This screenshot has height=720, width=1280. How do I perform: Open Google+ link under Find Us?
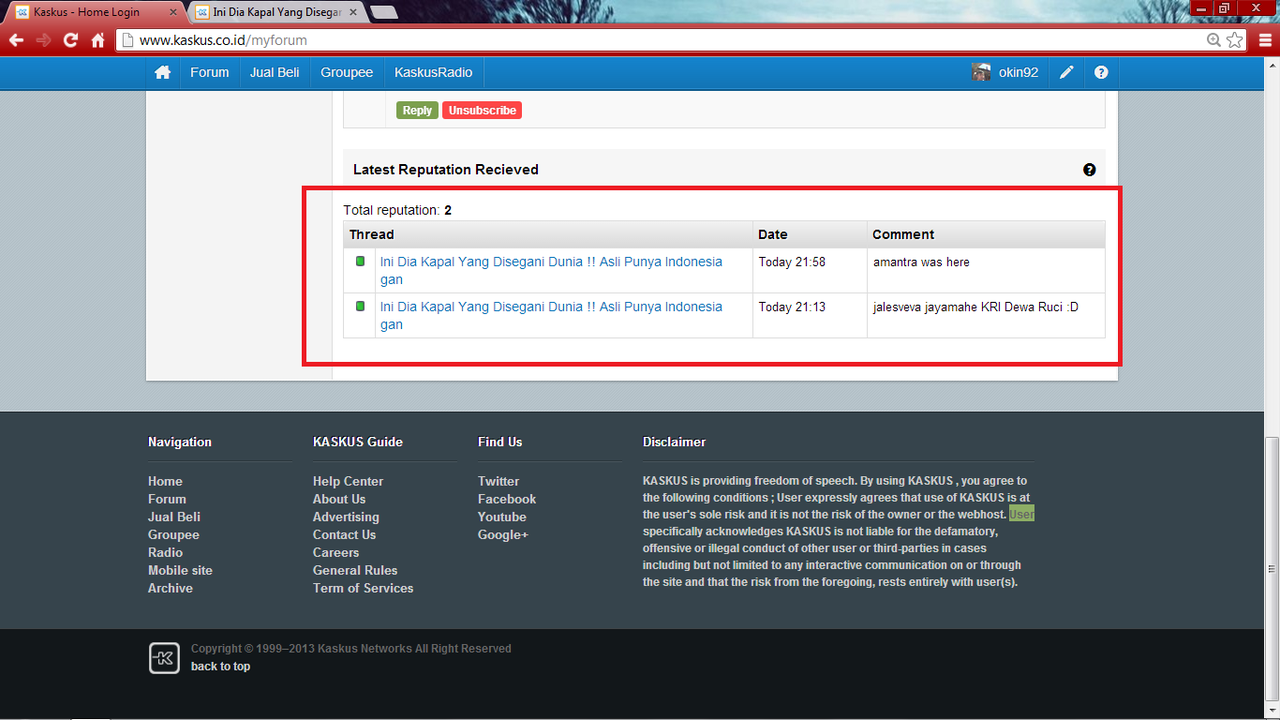click(x=503, y=535)
